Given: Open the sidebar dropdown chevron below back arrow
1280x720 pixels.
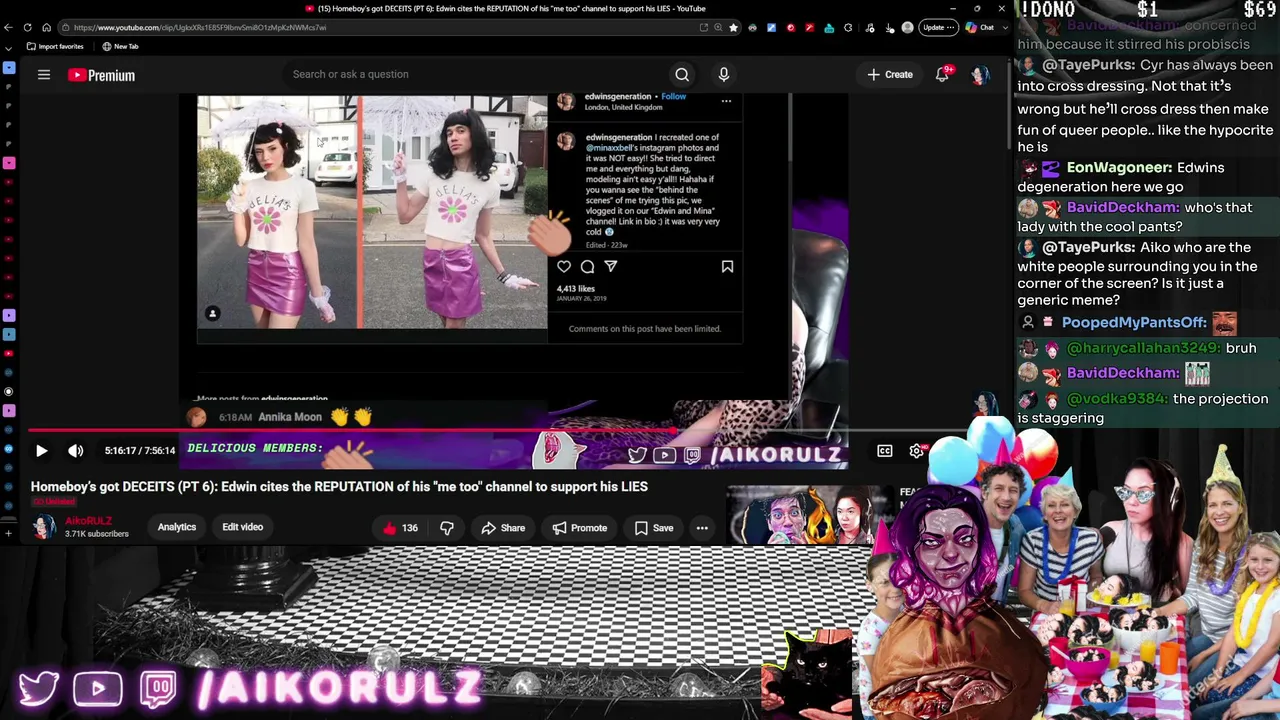Looking at the screenshot, I should [8, 47].
